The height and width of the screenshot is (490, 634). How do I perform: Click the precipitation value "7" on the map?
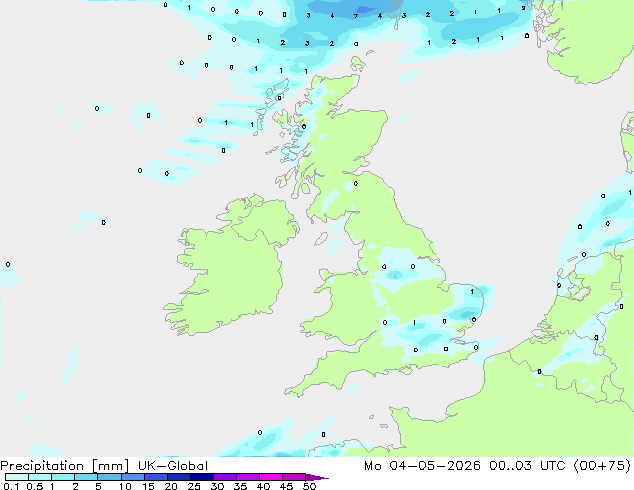356,16
